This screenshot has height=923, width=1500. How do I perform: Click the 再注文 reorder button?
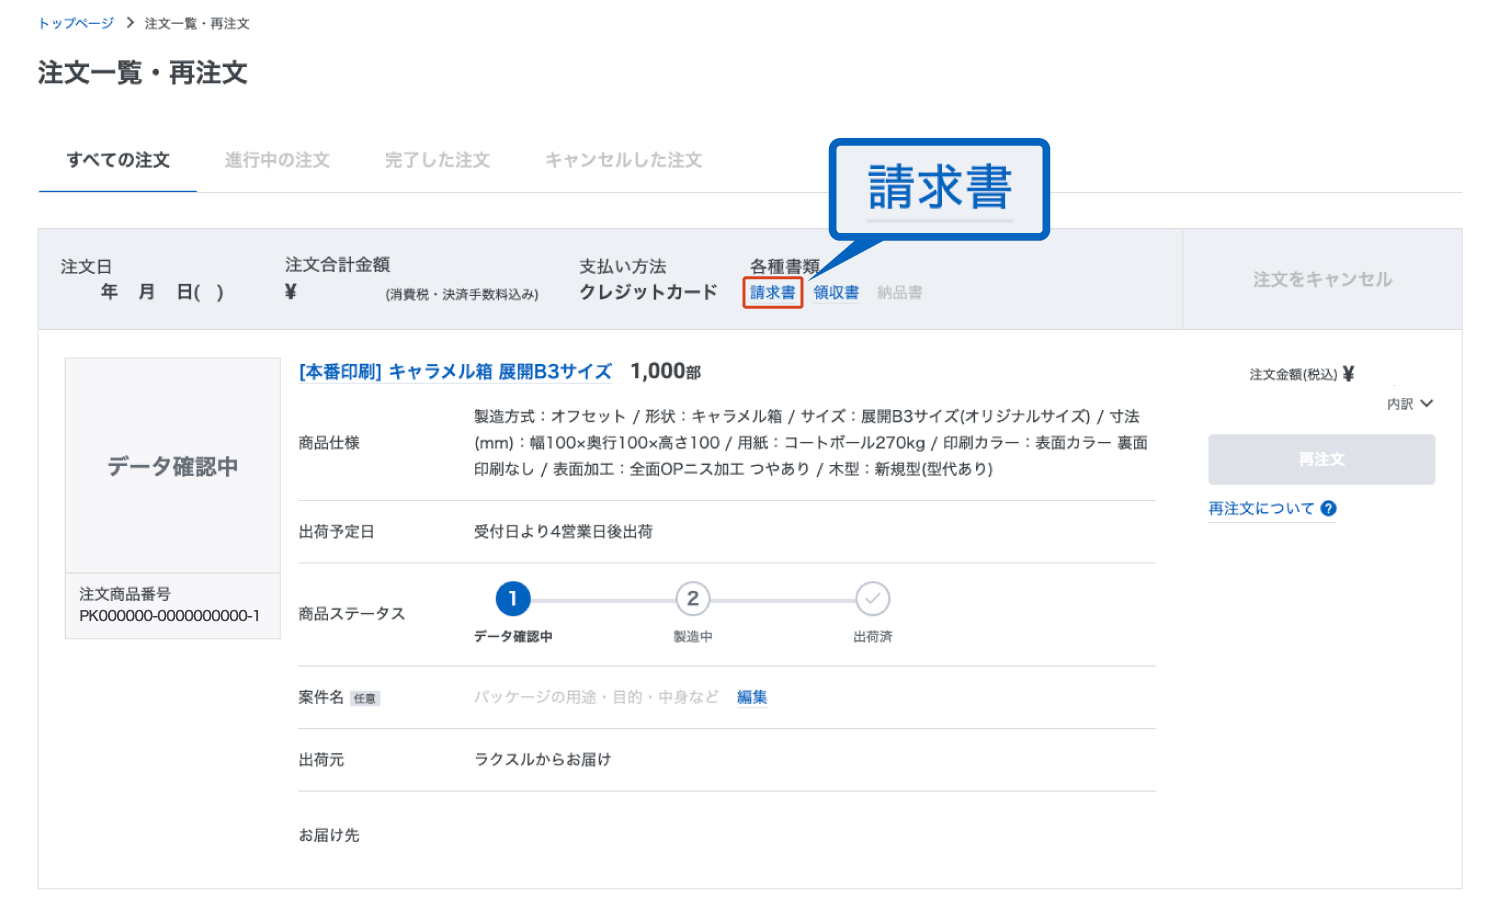click(x=1320, y=459)
